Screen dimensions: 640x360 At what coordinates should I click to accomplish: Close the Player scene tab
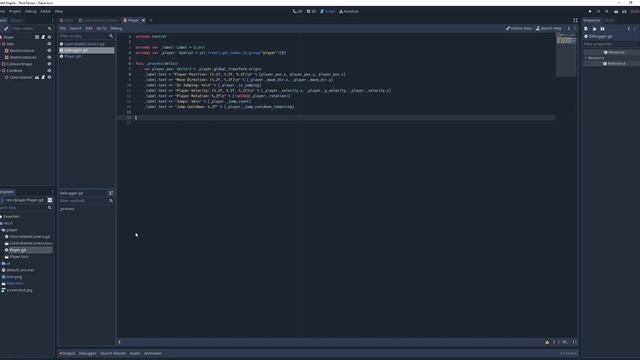(143, 20)
